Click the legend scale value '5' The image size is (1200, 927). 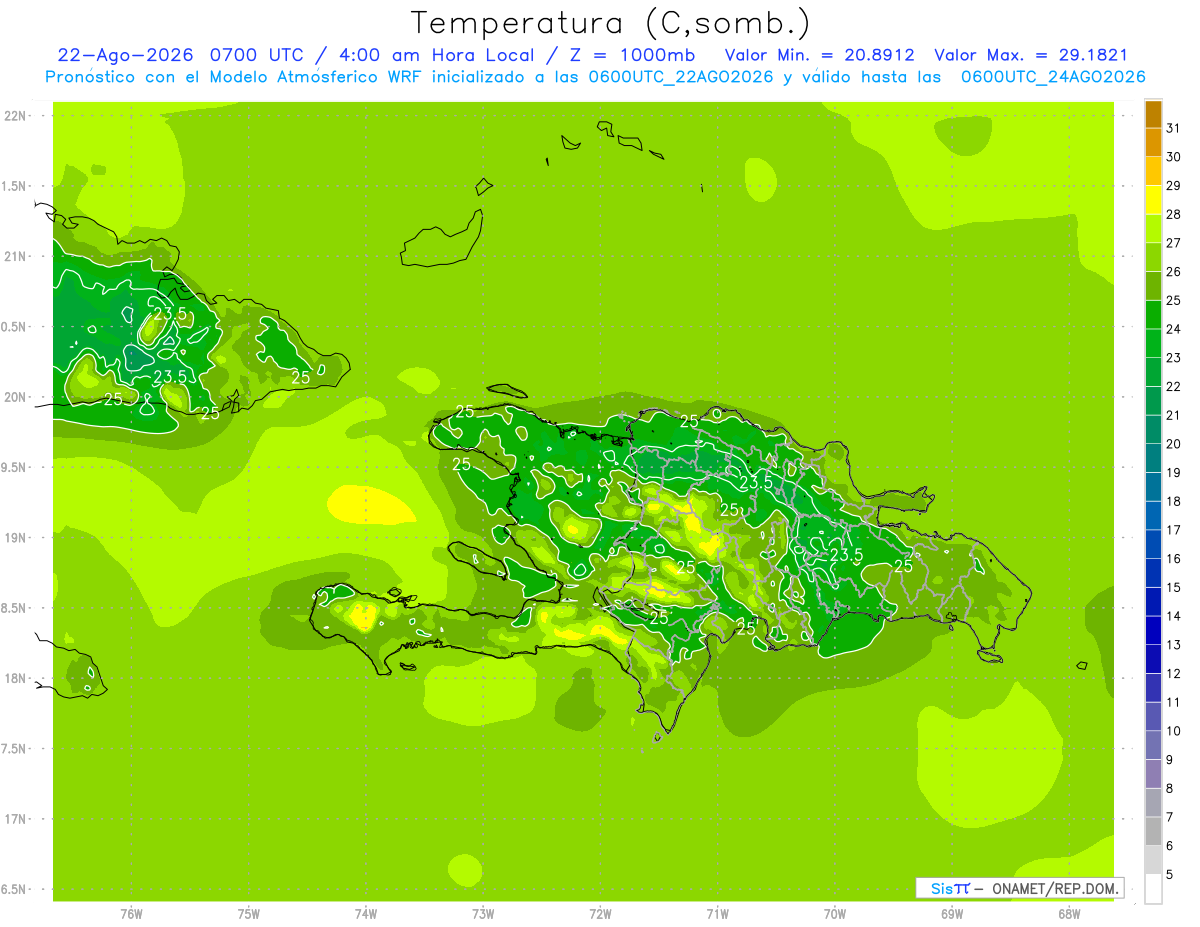click(x=1170, y=875)
